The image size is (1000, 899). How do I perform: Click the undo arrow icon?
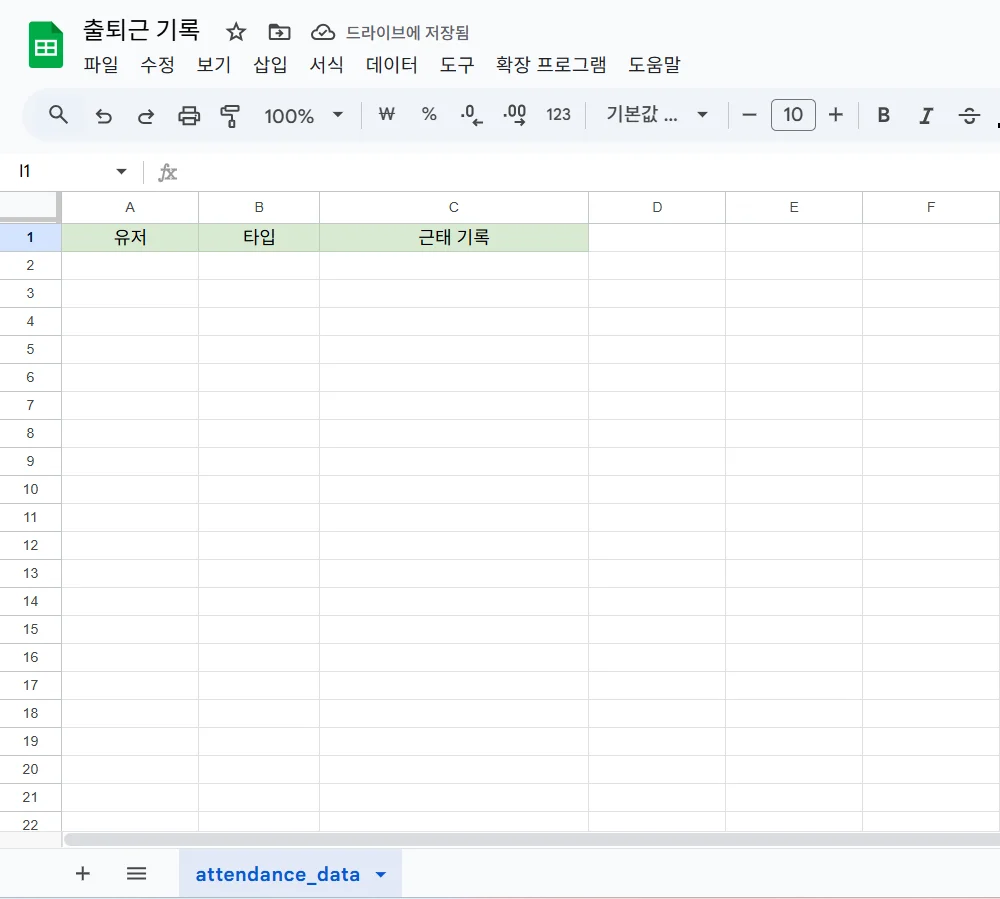point(103,116)
